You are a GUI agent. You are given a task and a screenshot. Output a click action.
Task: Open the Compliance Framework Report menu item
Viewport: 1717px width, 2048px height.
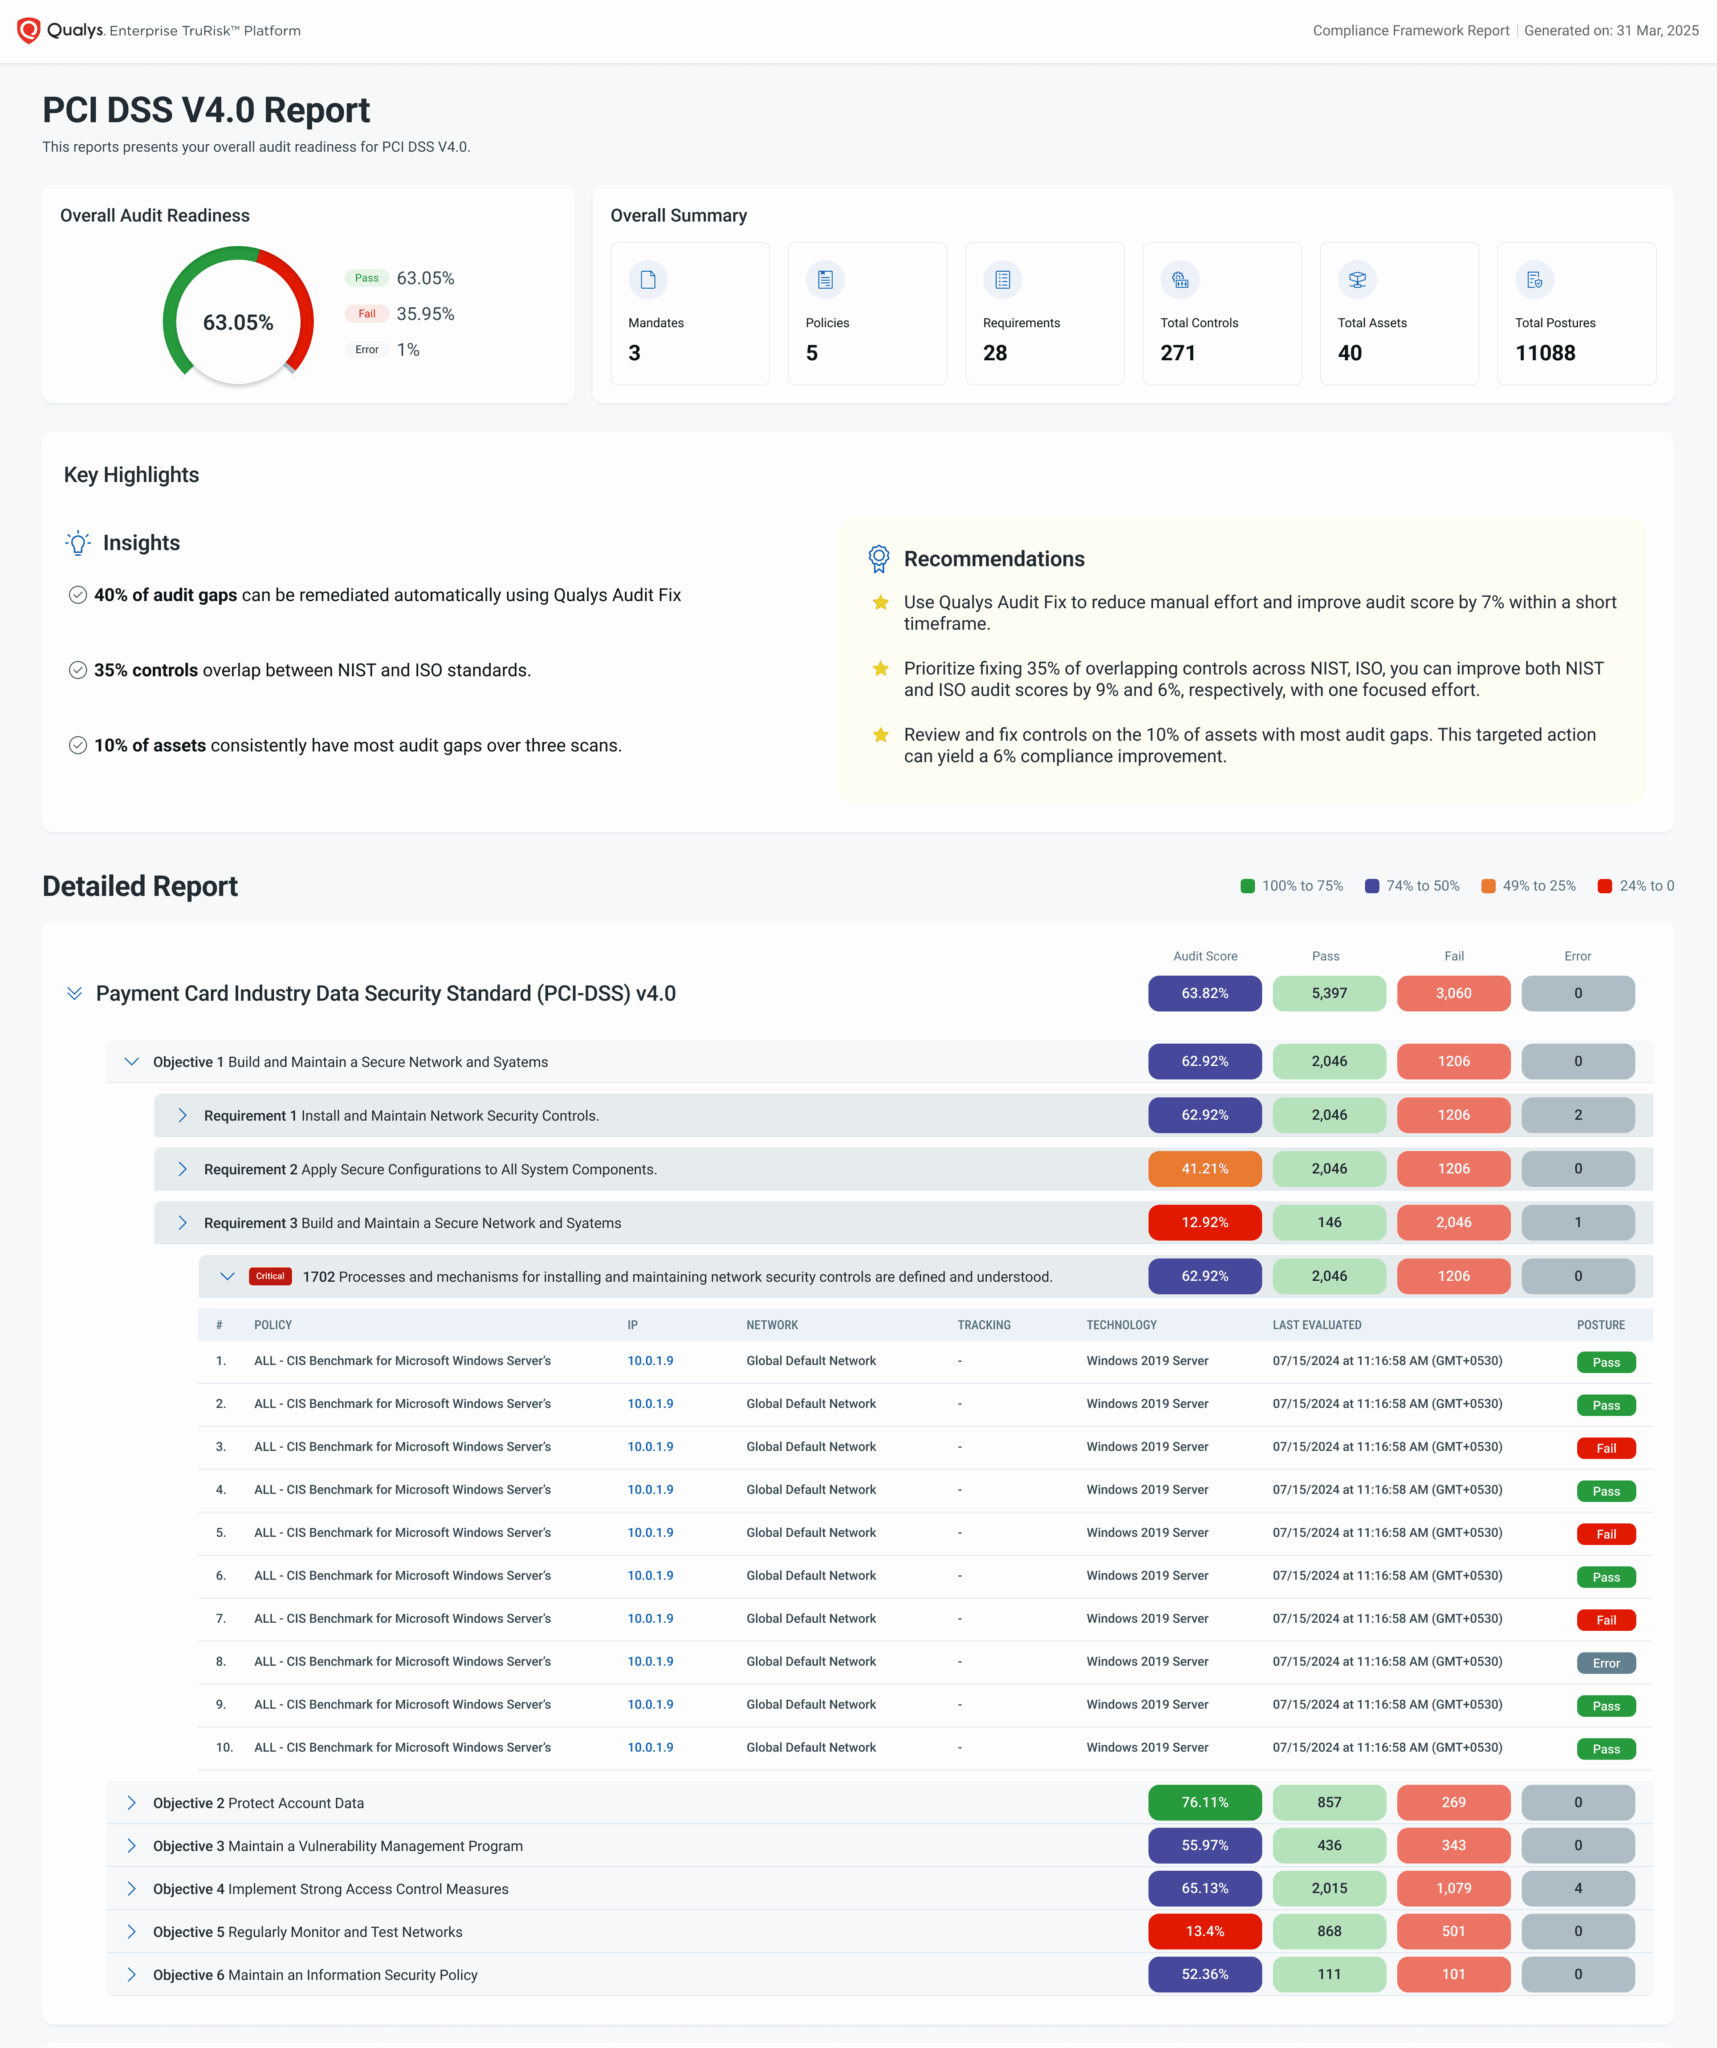point(1410,30)
